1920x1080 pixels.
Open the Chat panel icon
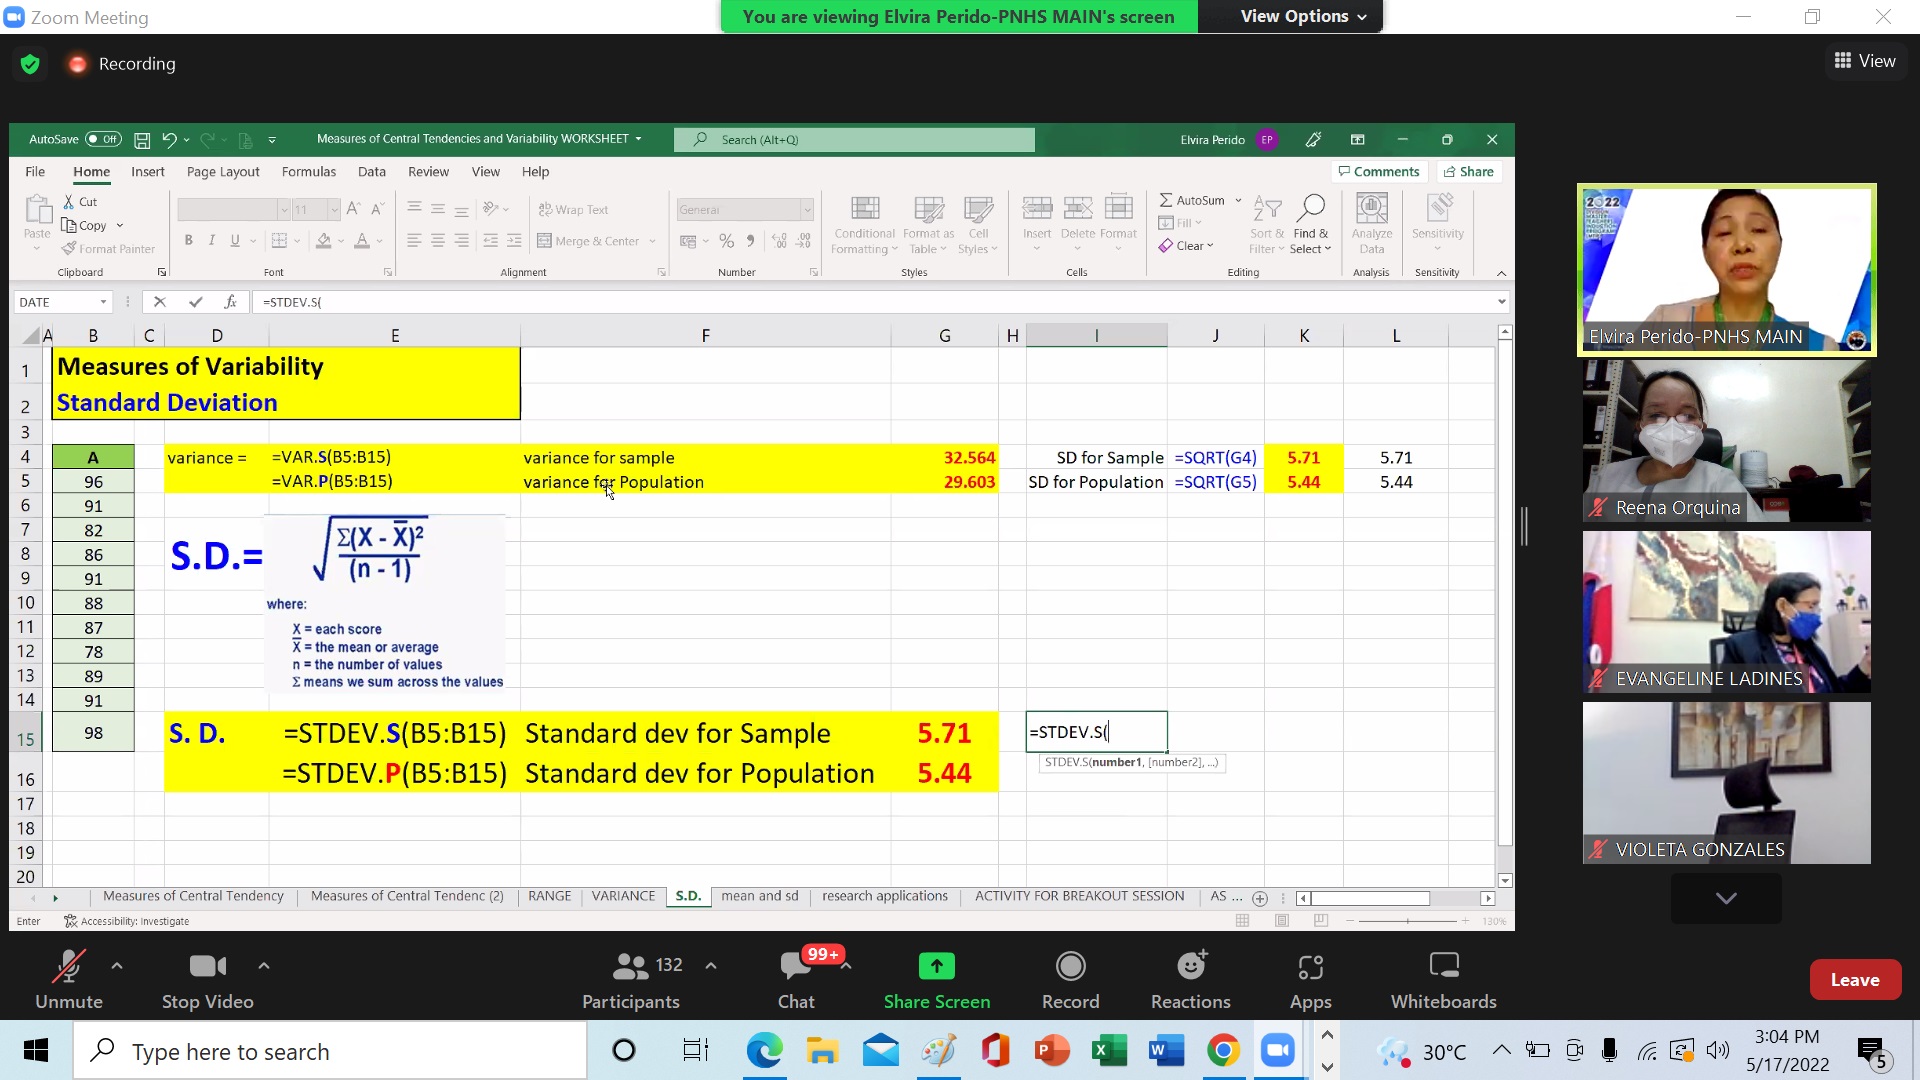[796, 966]
